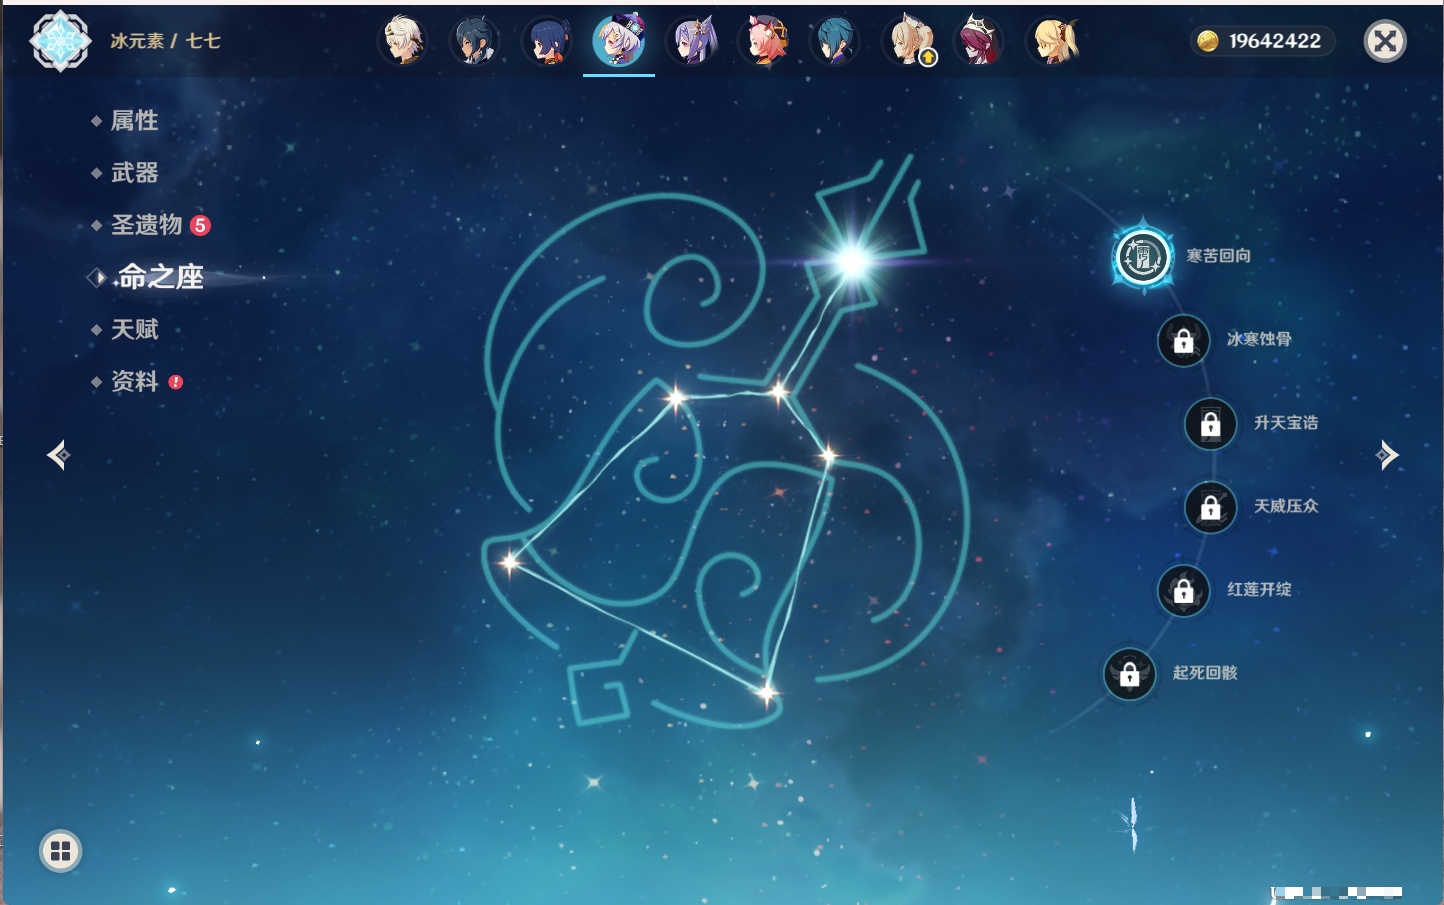Click the bright glowing star in constellation
The height and width of the screenshot is (905, 1444).
pyautogui.click(x=853, y=261)
